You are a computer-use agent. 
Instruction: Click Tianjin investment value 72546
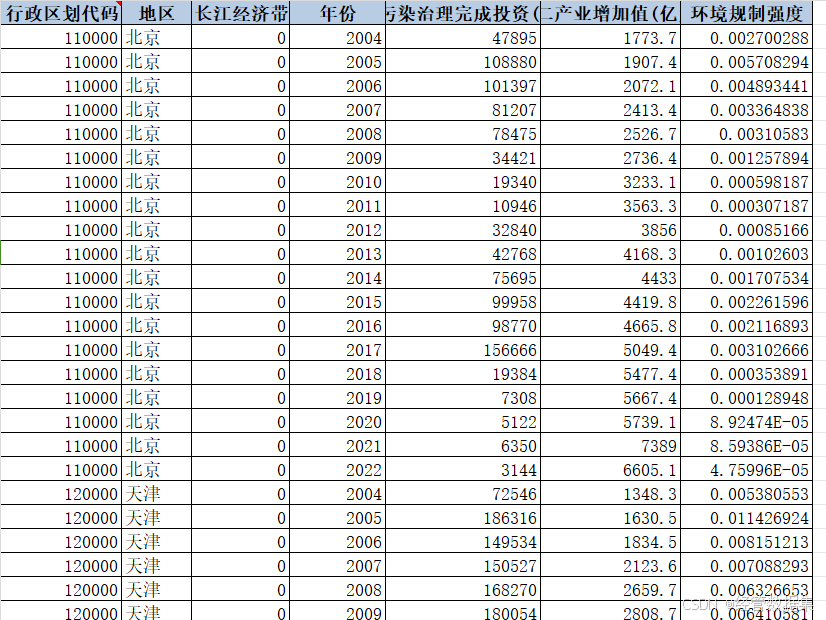coord(463,494)
